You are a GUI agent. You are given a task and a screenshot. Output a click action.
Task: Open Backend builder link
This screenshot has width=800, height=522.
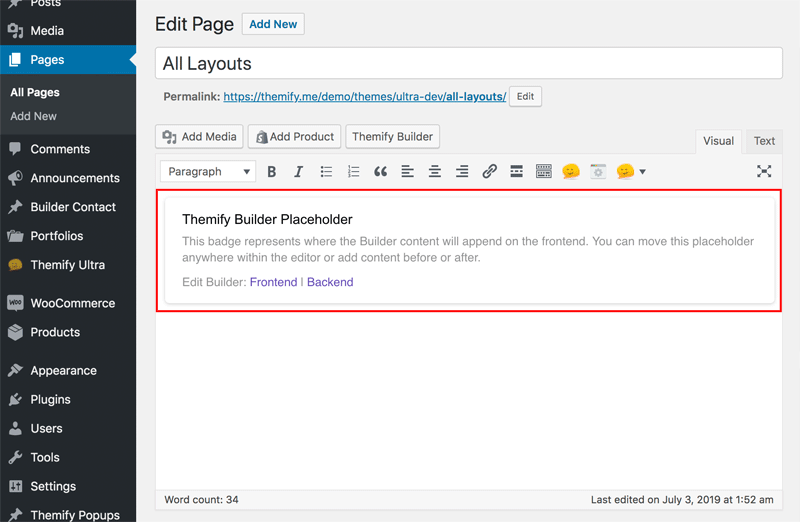click(x=330, y=282)
